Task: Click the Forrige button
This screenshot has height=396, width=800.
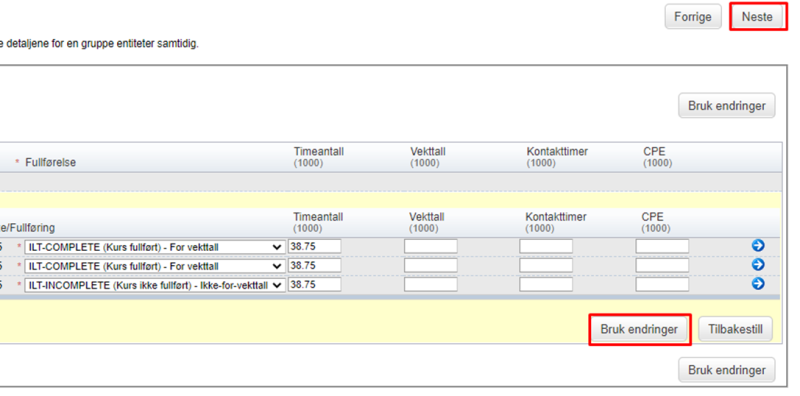Action: (693, 17)
